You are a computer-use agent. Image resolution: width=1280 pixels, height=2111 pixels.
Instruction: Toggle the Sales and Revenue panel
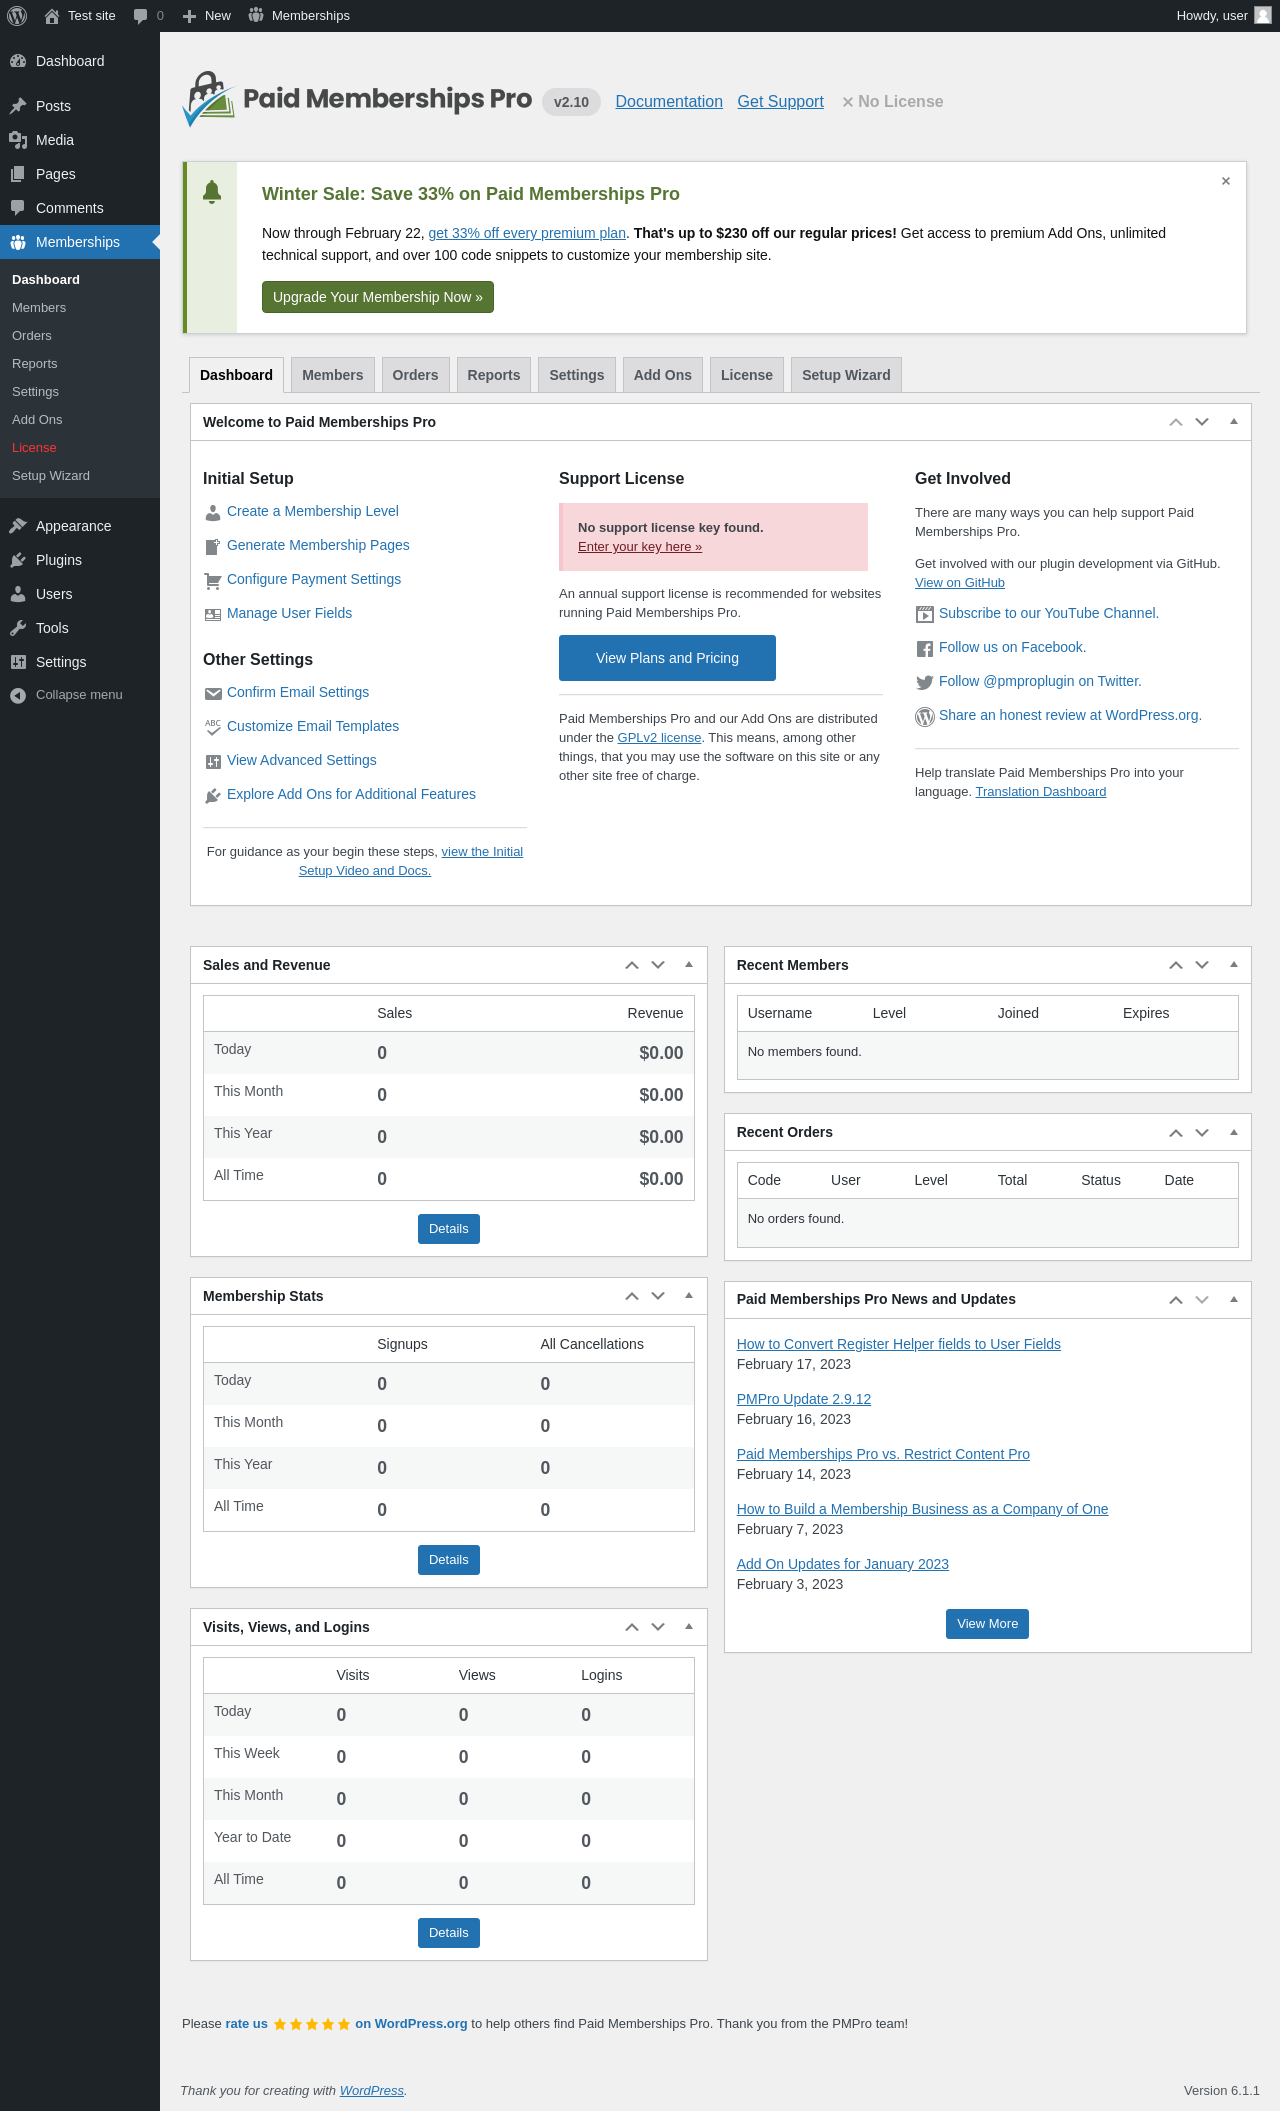click(689, 965)
